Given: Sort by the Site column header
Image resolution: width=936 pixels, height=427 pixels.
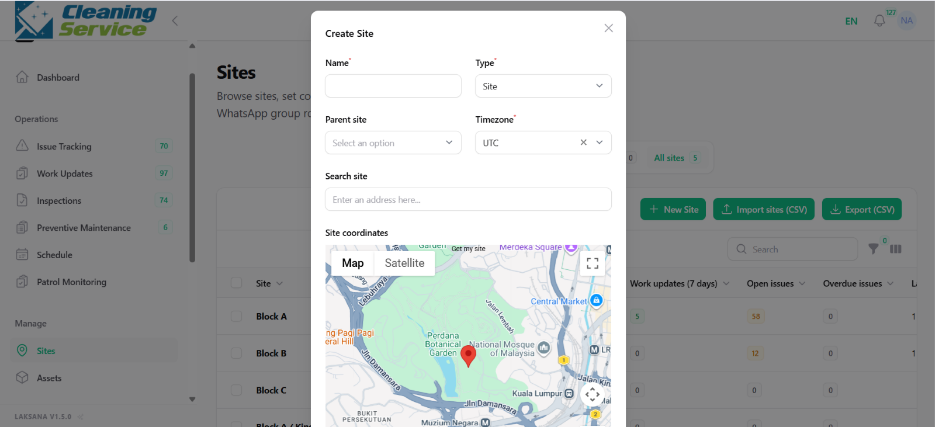Looking at the screenshot, I should [x=269, y=284].
